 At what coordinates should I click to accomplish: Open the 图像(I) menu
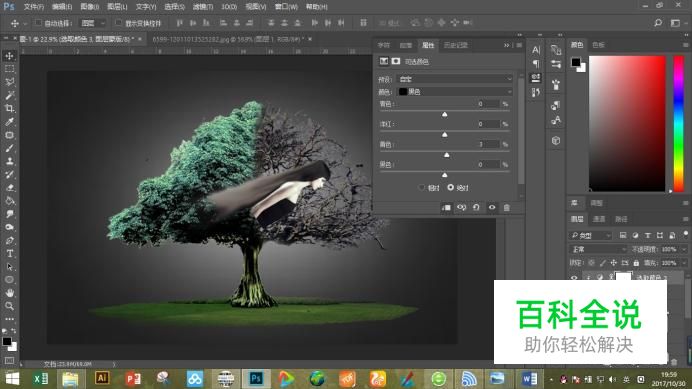90,7
